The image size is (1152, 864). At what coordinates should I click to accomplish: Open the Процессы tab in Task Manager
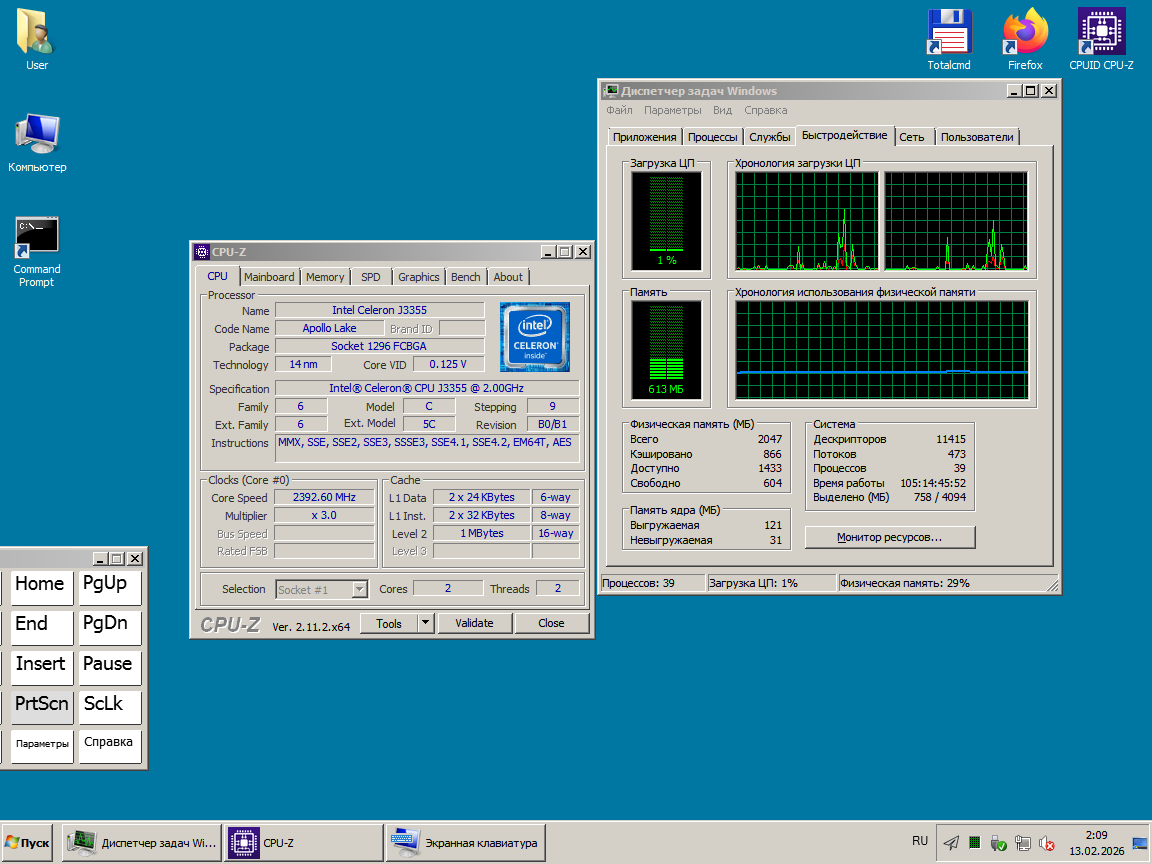click(713, 137)
